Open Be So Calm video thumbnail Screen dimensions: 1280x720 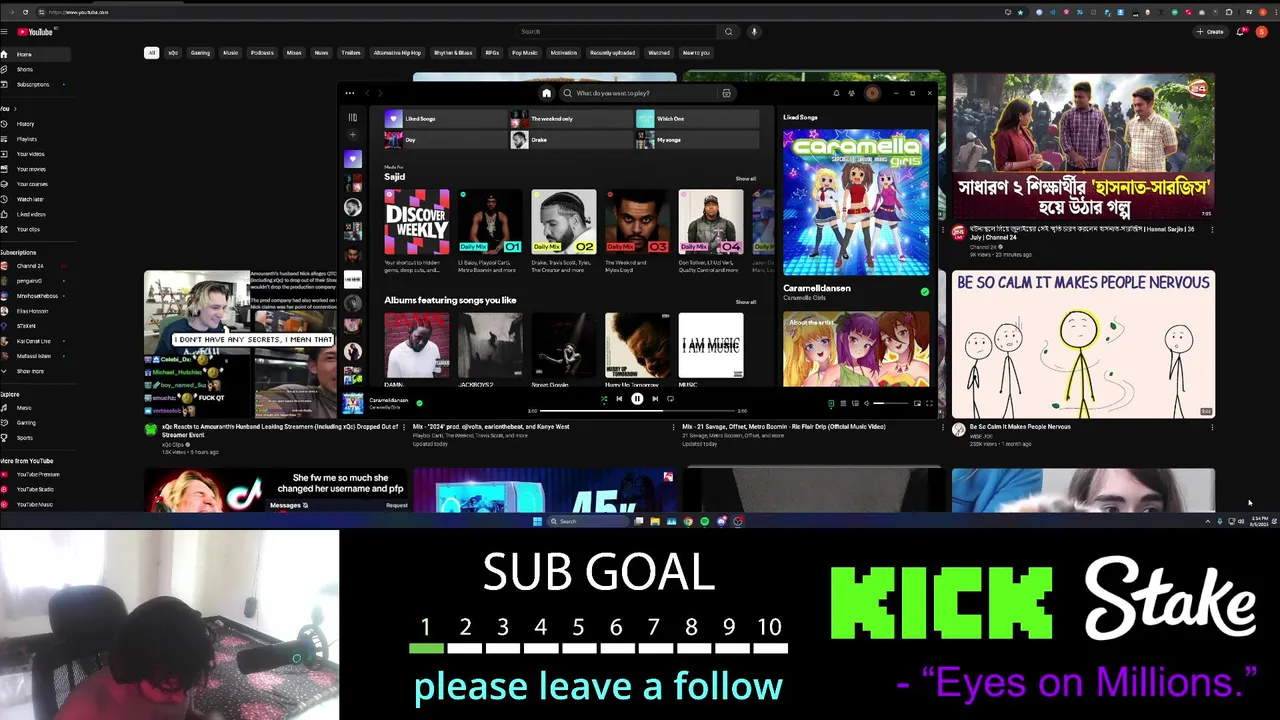(x=1083, y=344)
